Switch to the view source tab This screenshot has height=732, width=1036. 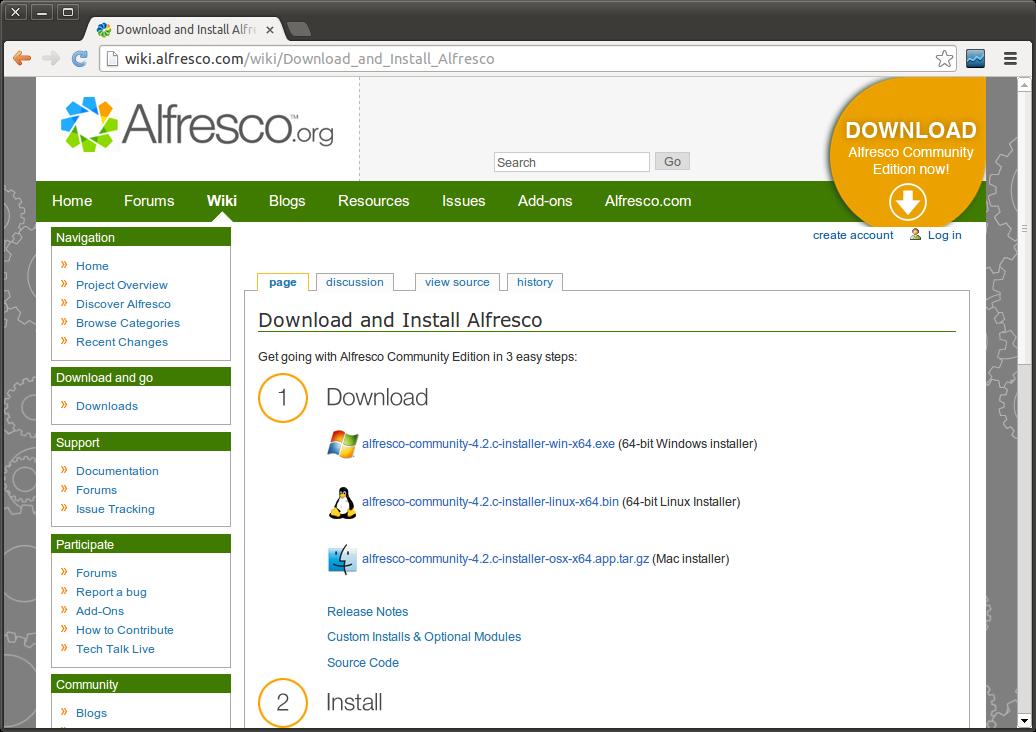[x=457, y=282]
